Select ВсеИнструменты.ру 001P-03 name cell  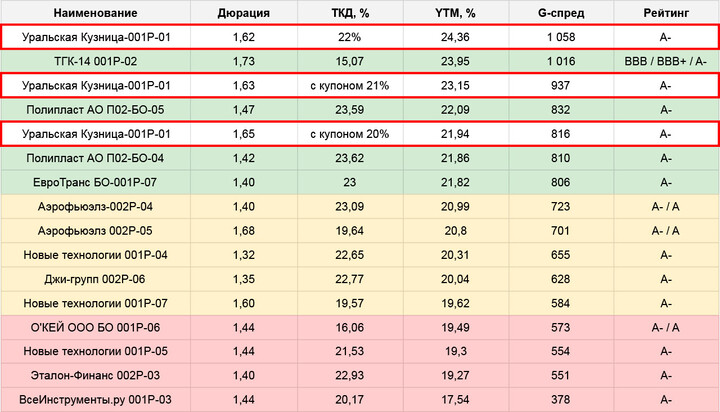click(96, 400)
